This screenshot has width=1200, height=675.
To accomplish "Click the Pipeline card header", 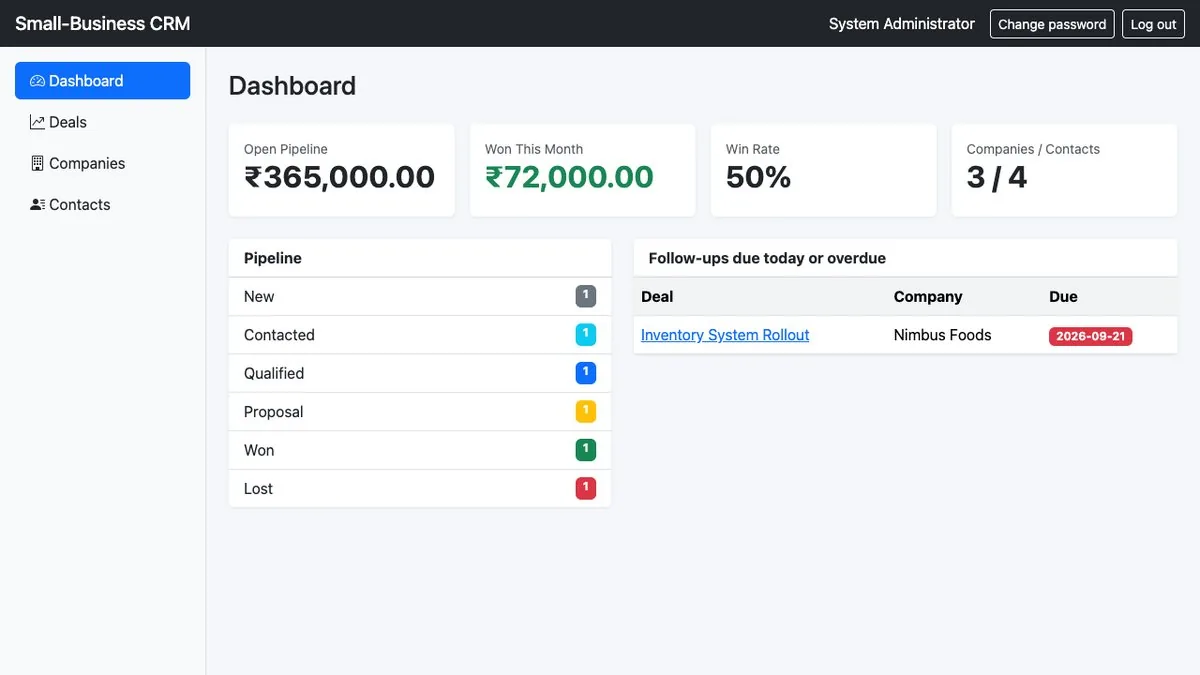I will point(420,258).
